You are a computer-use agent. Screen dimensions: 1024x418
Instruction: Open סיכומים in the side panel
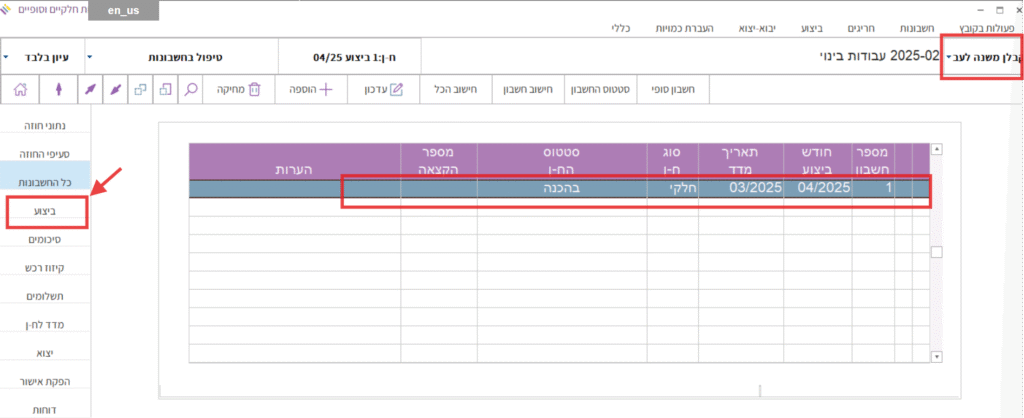click(x=46, y=240)
